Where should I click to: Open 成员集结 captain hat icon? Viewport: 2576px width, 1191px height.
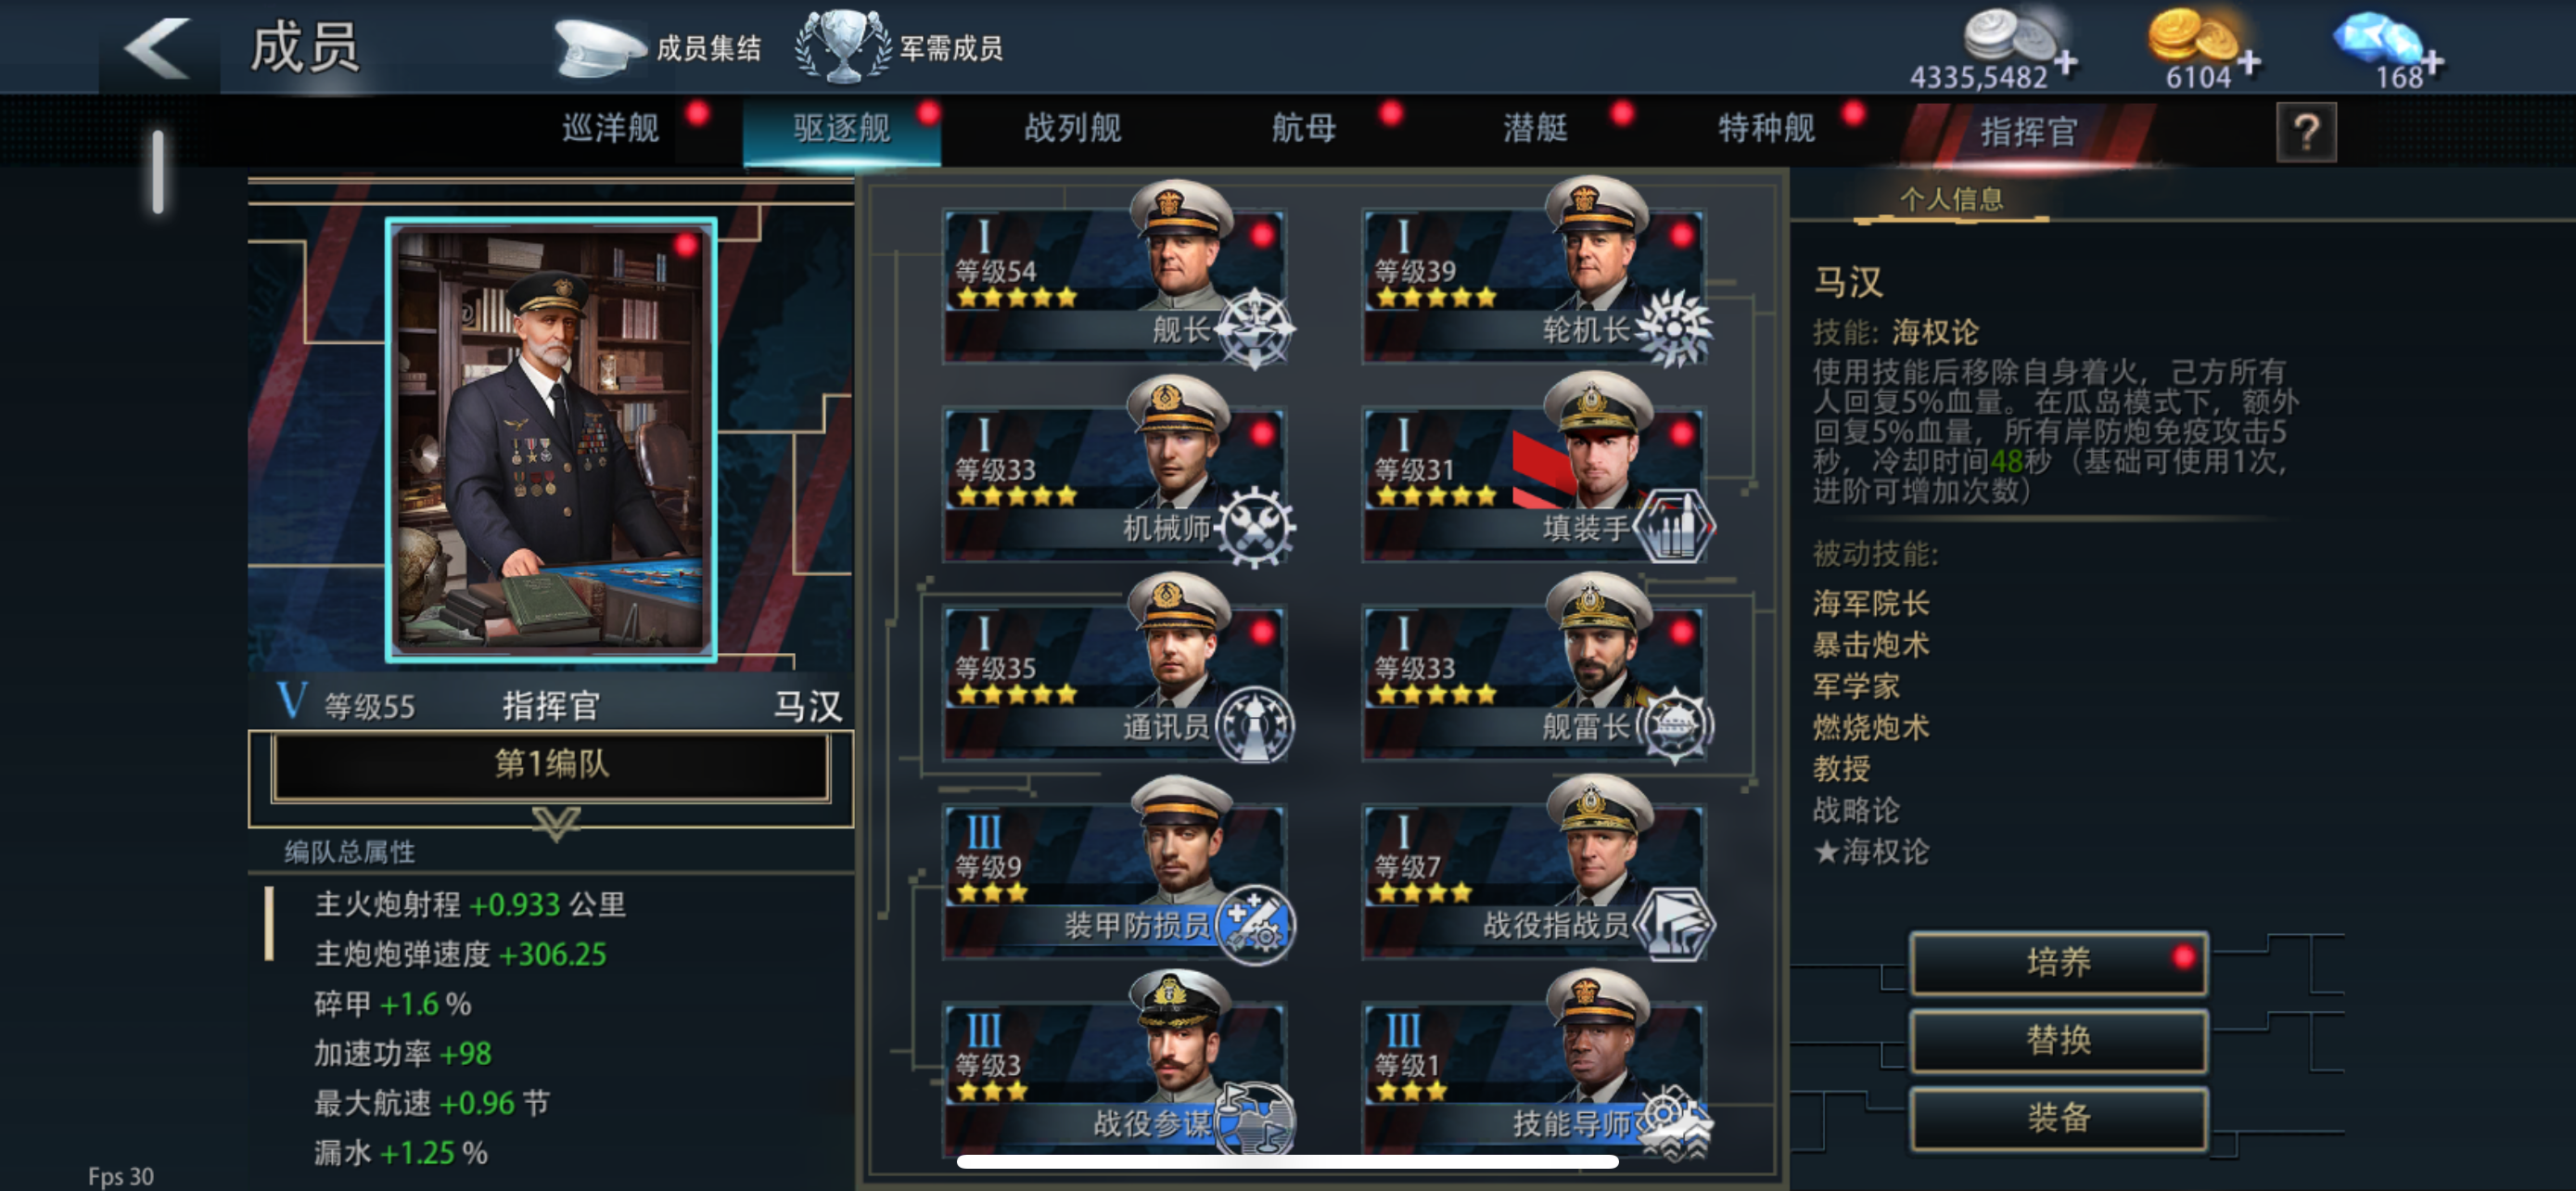[x=599, y=47]
